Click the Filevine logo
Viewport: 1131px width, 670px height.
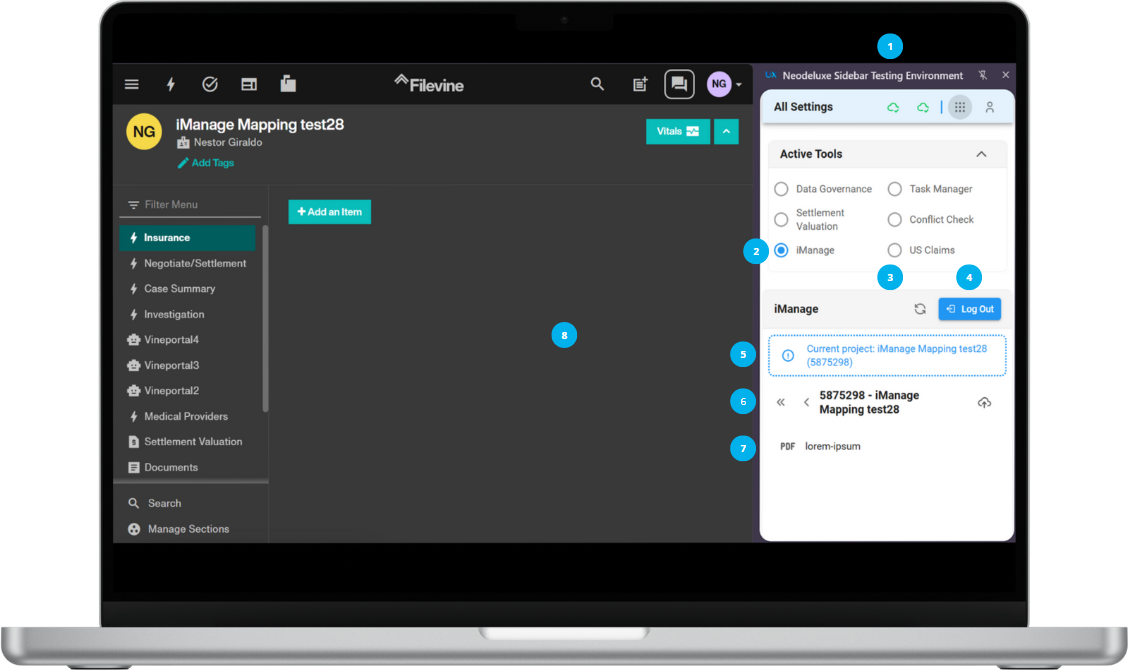(429, 84)
